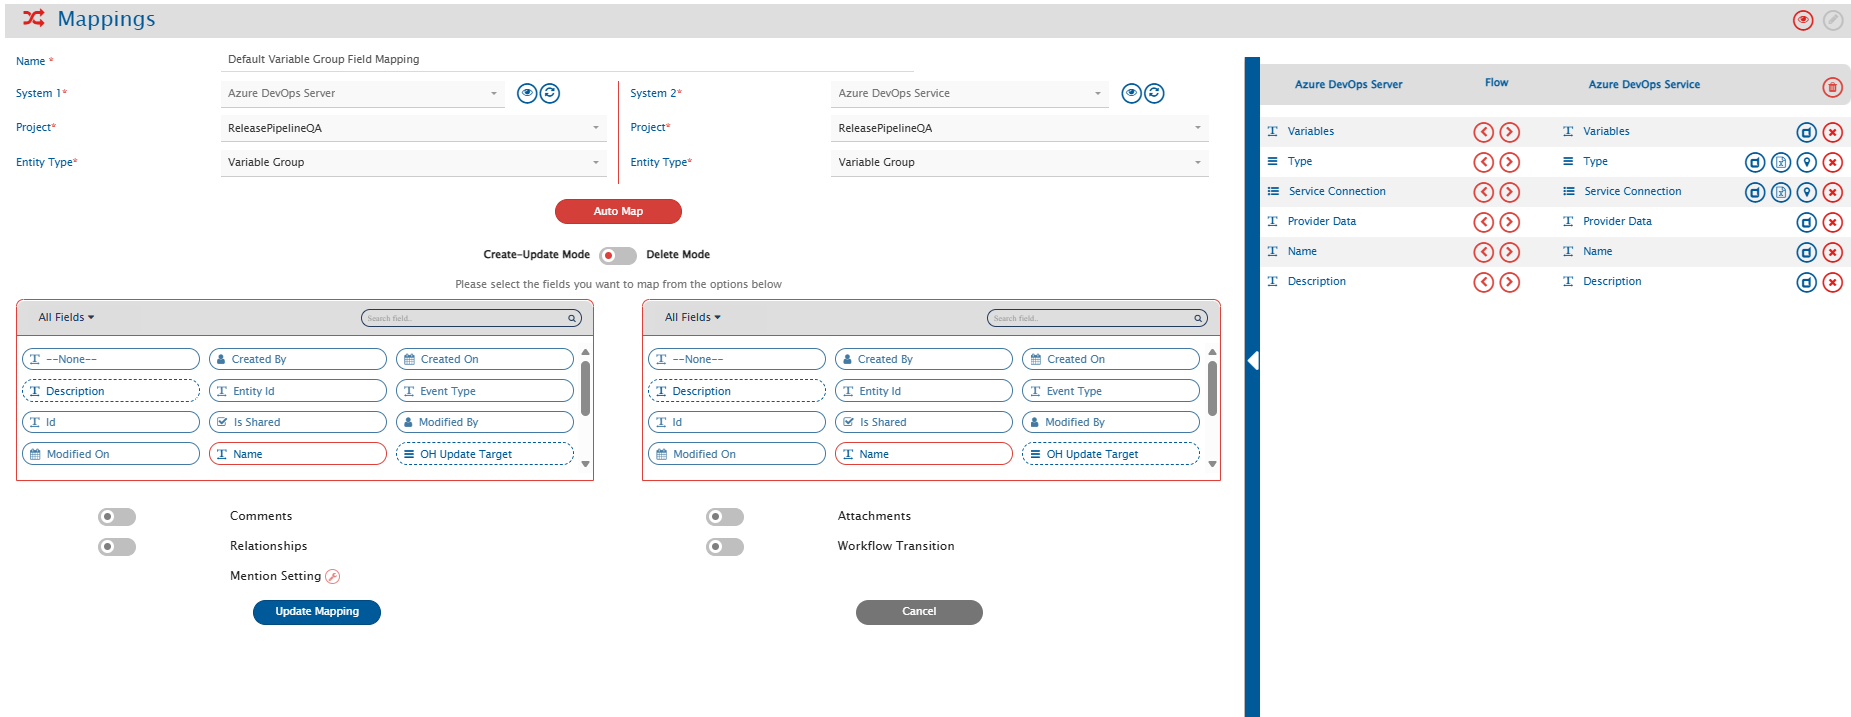
Task: Expand the System 2 Entity Type dropdown
Action: pyautogui.click(x=1018, y=162)
